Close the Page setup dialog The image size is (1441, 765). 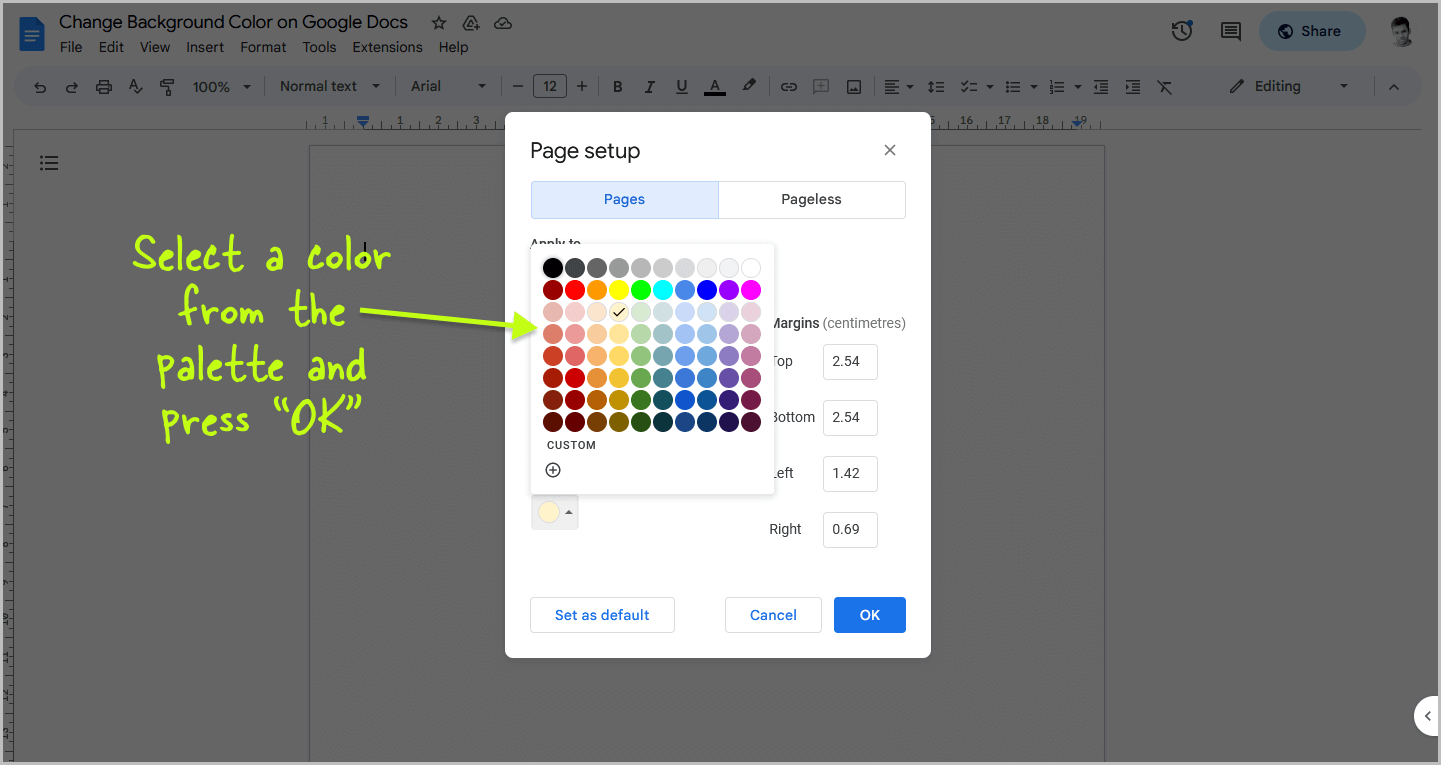[x=890, y=150]
